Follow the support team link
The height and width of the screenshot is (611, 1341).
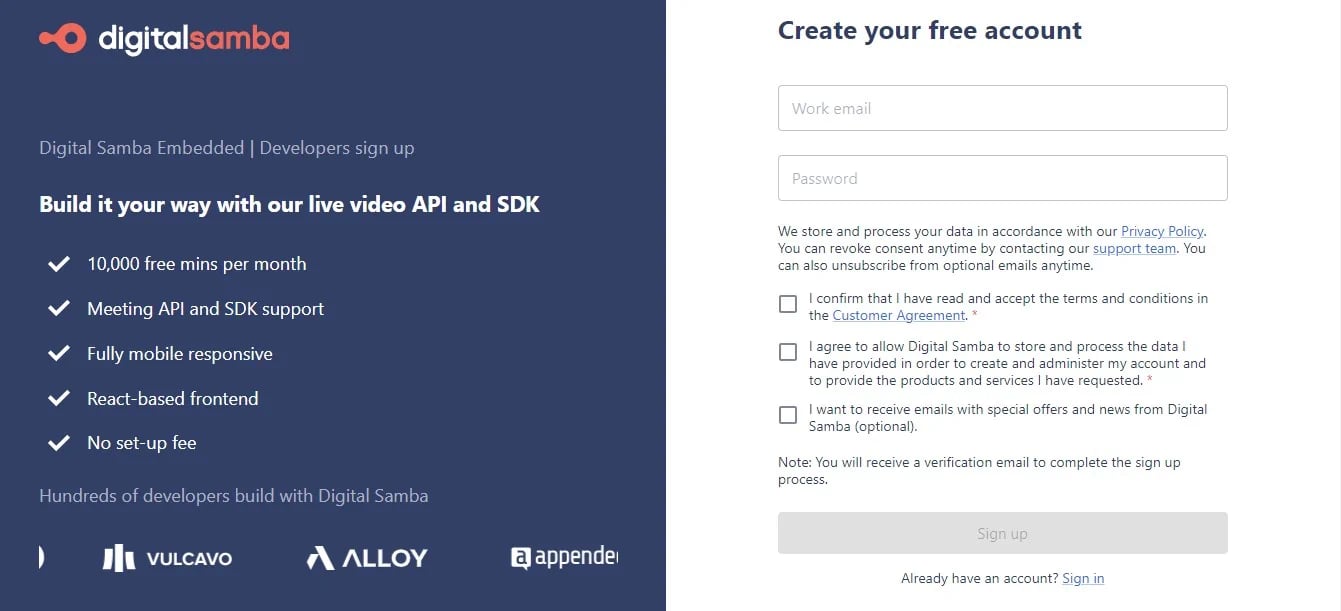tap(1134, 248)
